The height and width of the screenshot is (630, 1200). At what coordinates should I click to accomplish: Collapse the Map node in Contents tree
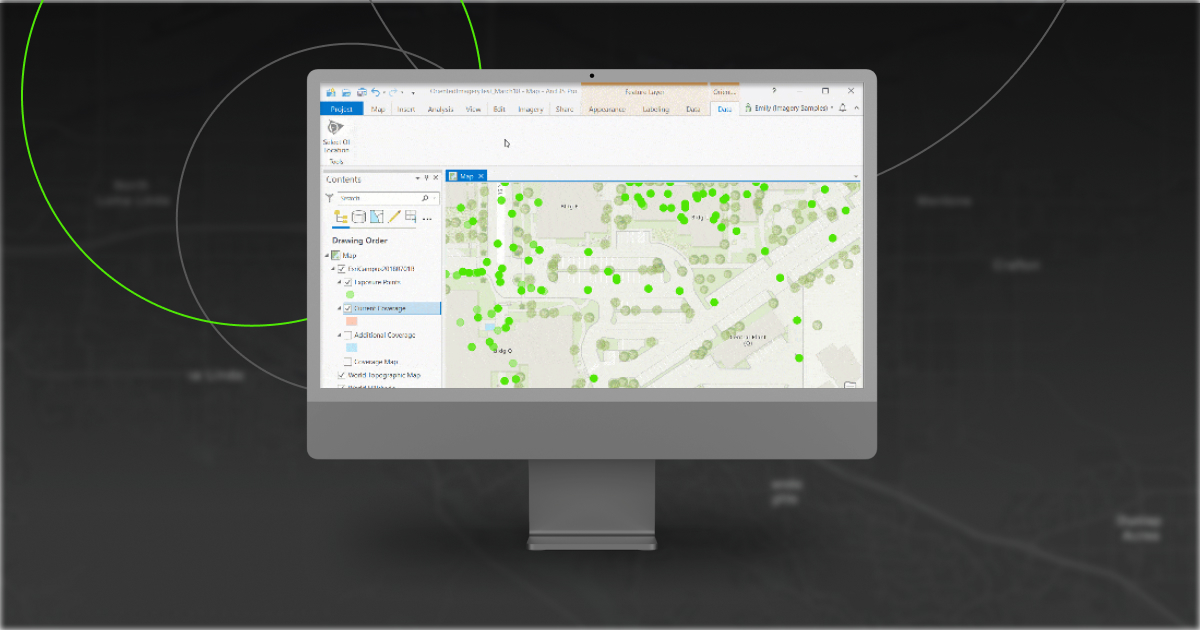pos(327,256)
